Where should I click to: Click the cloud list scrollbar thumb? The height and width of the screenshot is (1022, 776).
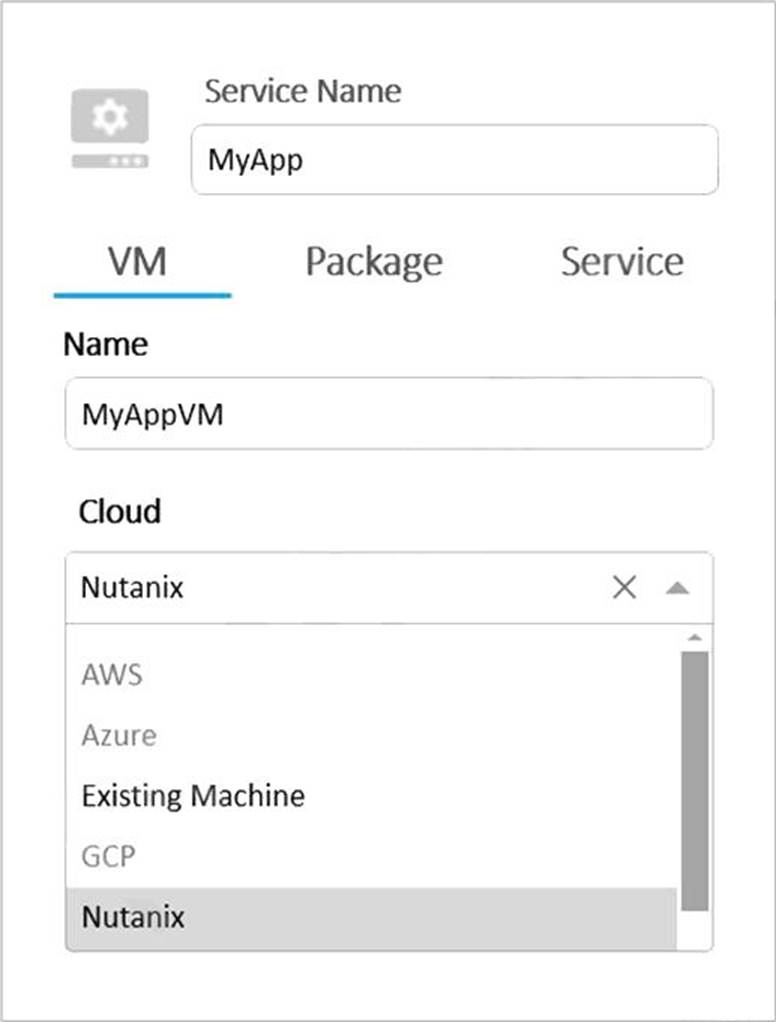(694, 780)
